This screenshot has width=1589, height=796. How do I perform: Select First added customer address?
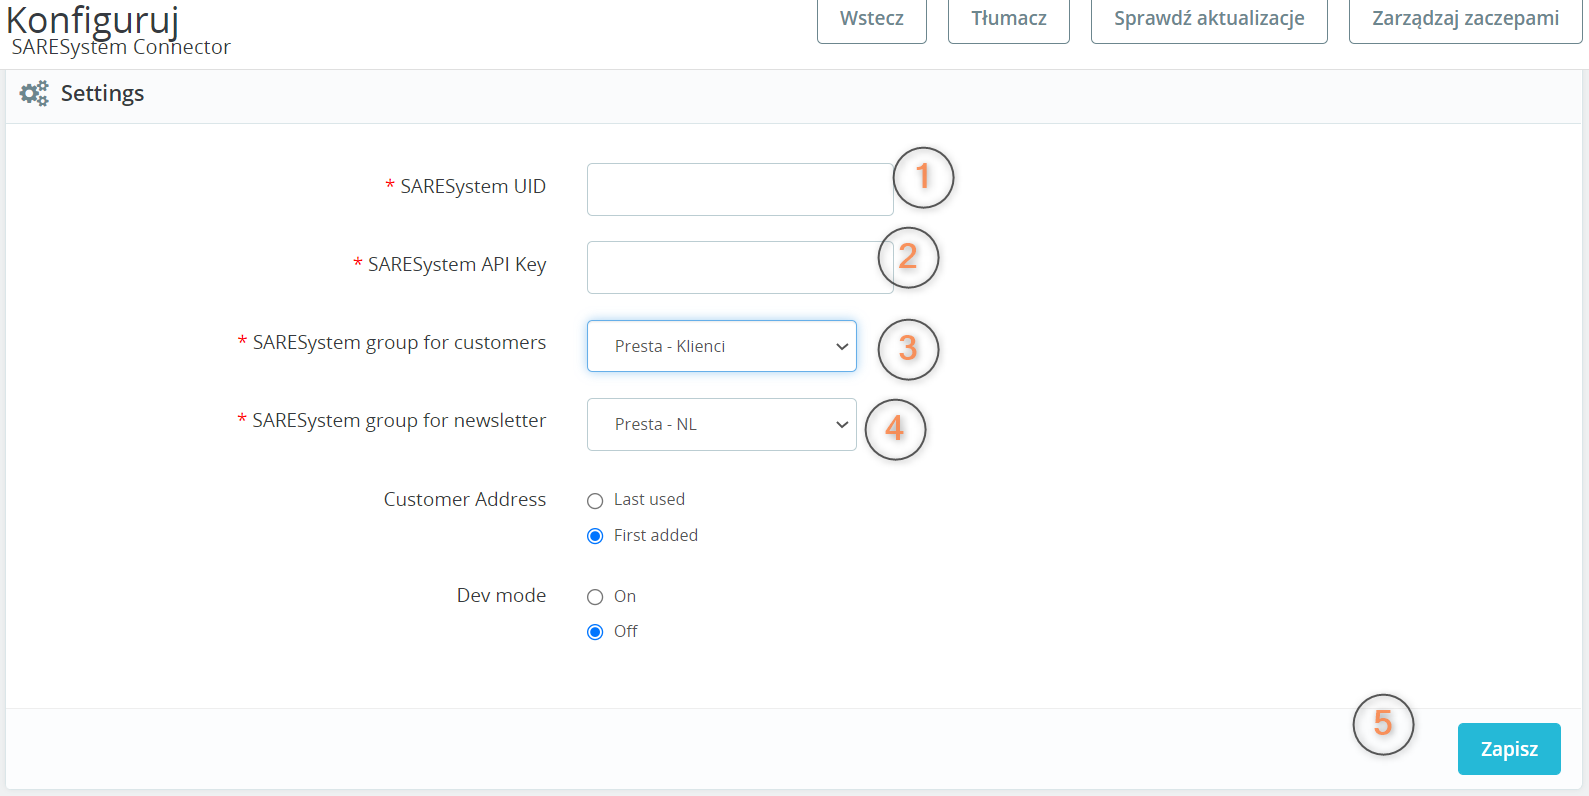pos(595,536)
